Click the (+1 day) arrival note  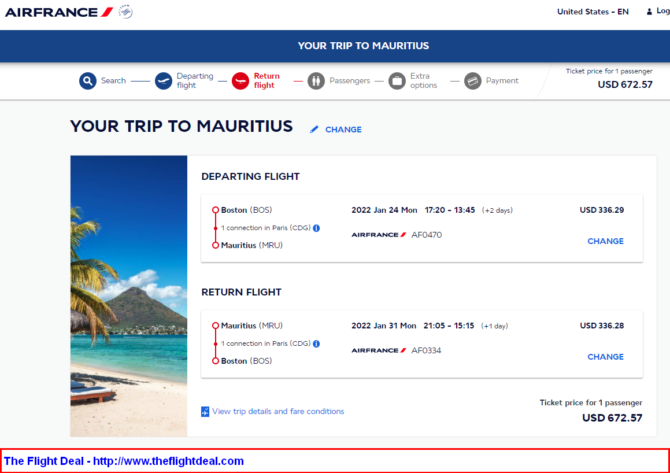pyautogui.click(x=494, y=326)
